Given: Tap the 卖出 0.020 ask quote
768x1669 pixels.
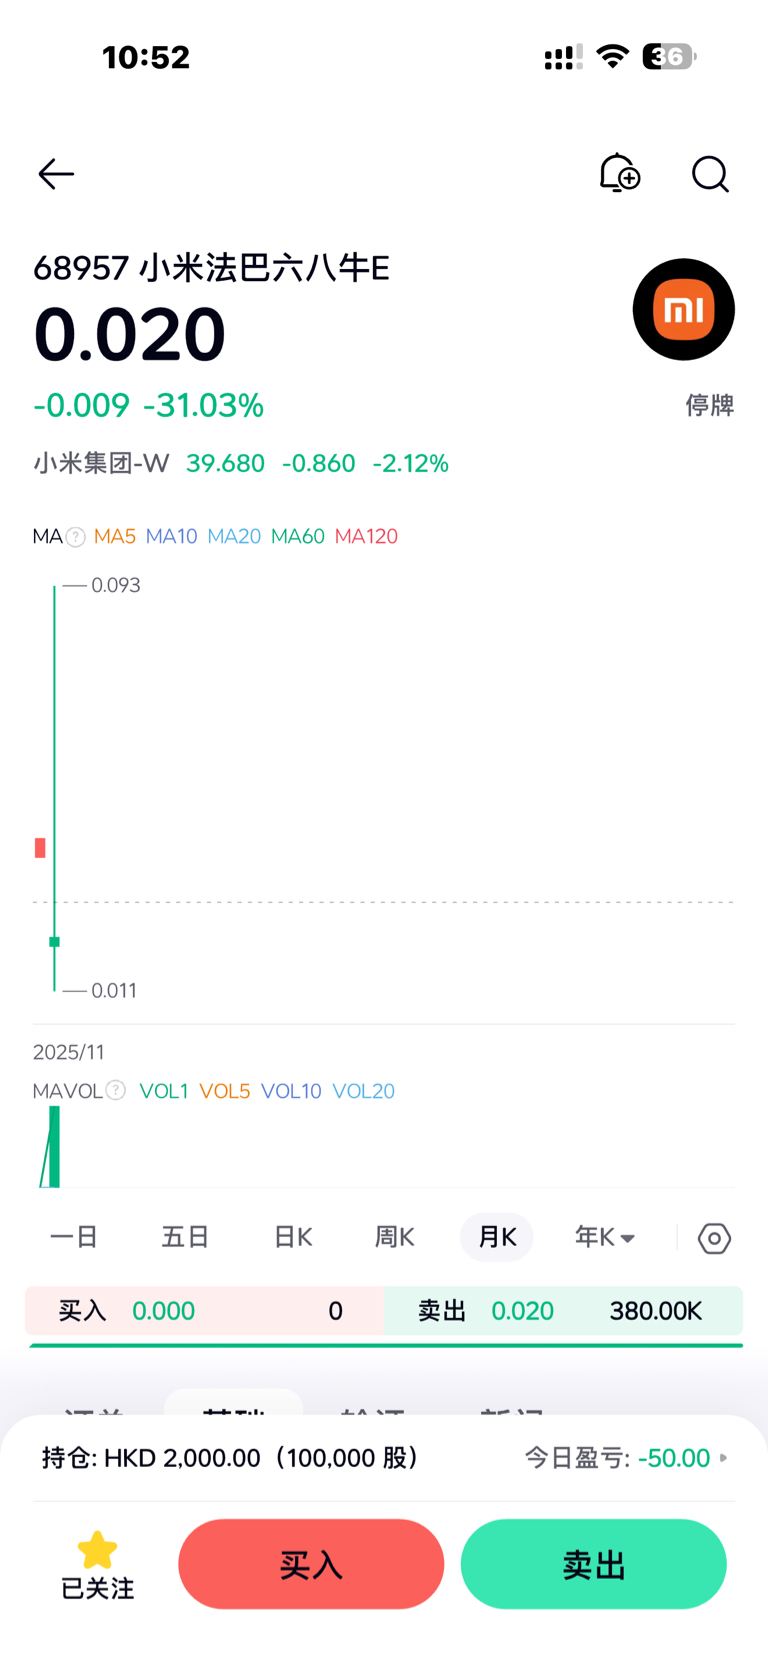Looking at the screenshot, I should point(563,1311).
